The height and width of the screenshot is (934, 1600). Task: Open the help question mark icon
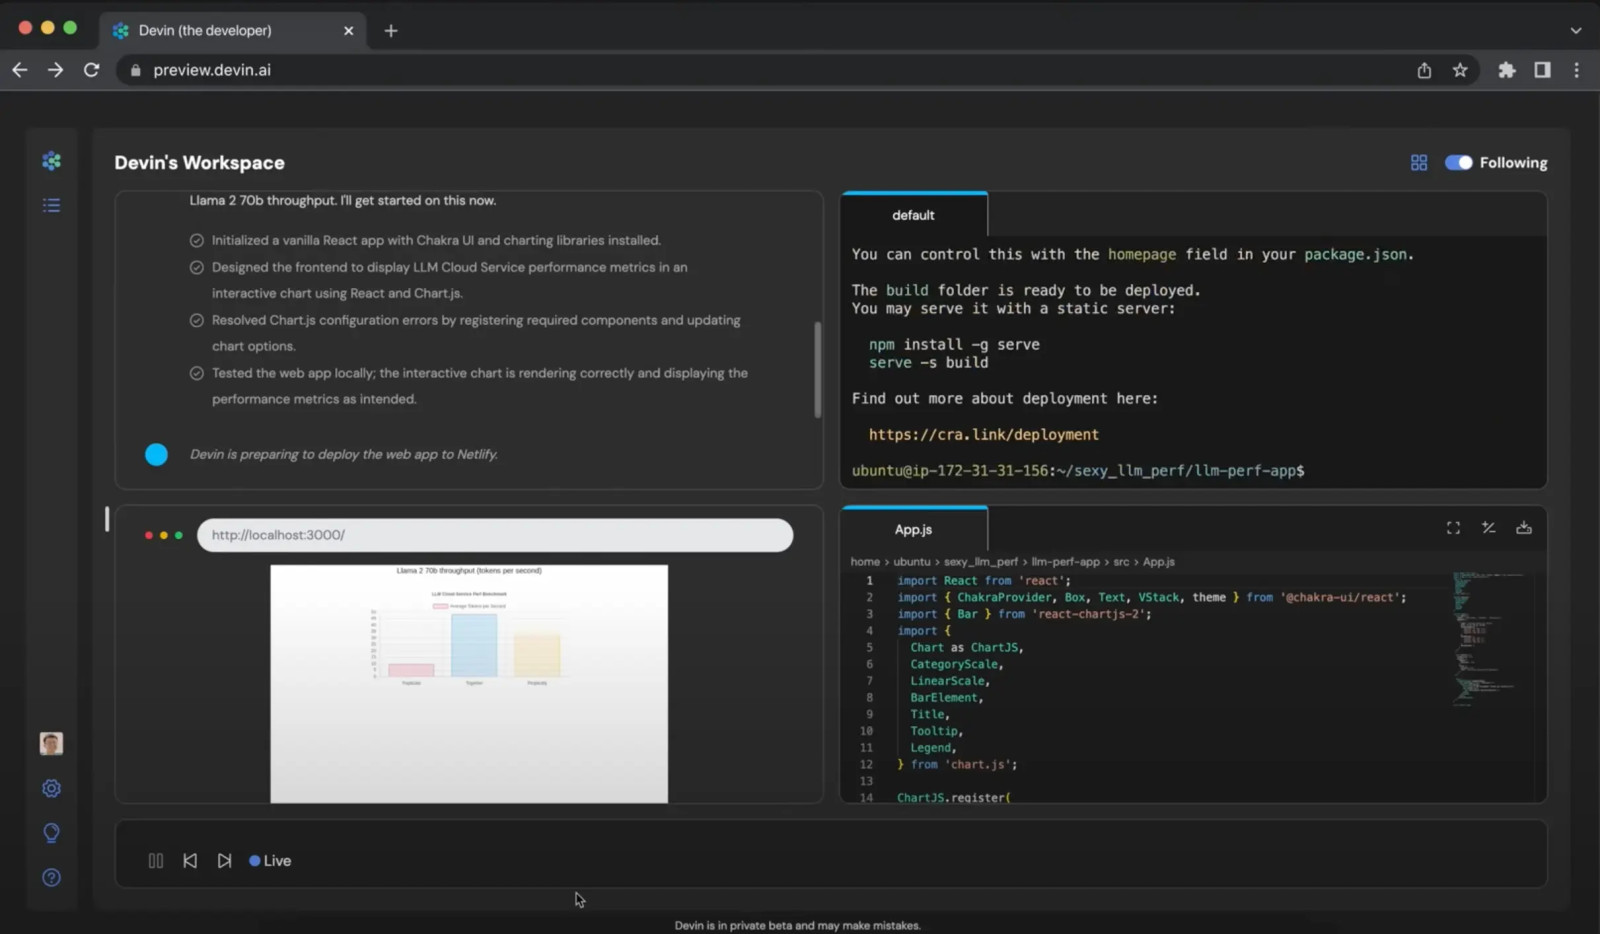coord(51,877)
